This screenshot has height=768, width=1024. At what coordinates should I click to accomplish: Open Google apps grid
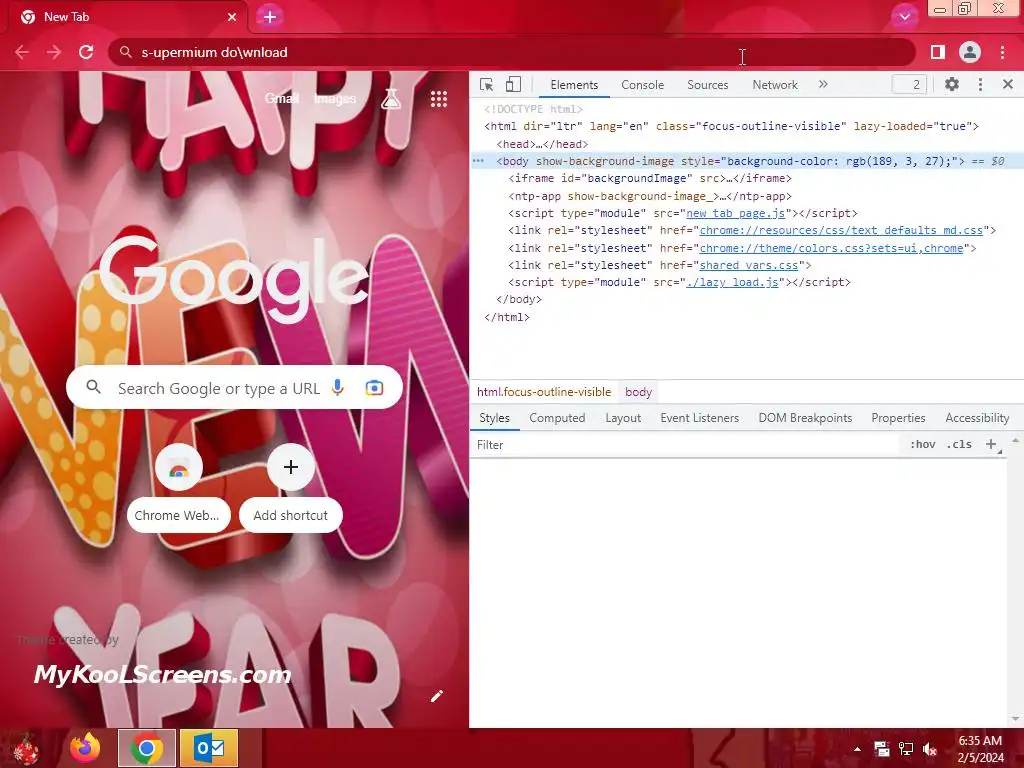(x=439, y=99)
